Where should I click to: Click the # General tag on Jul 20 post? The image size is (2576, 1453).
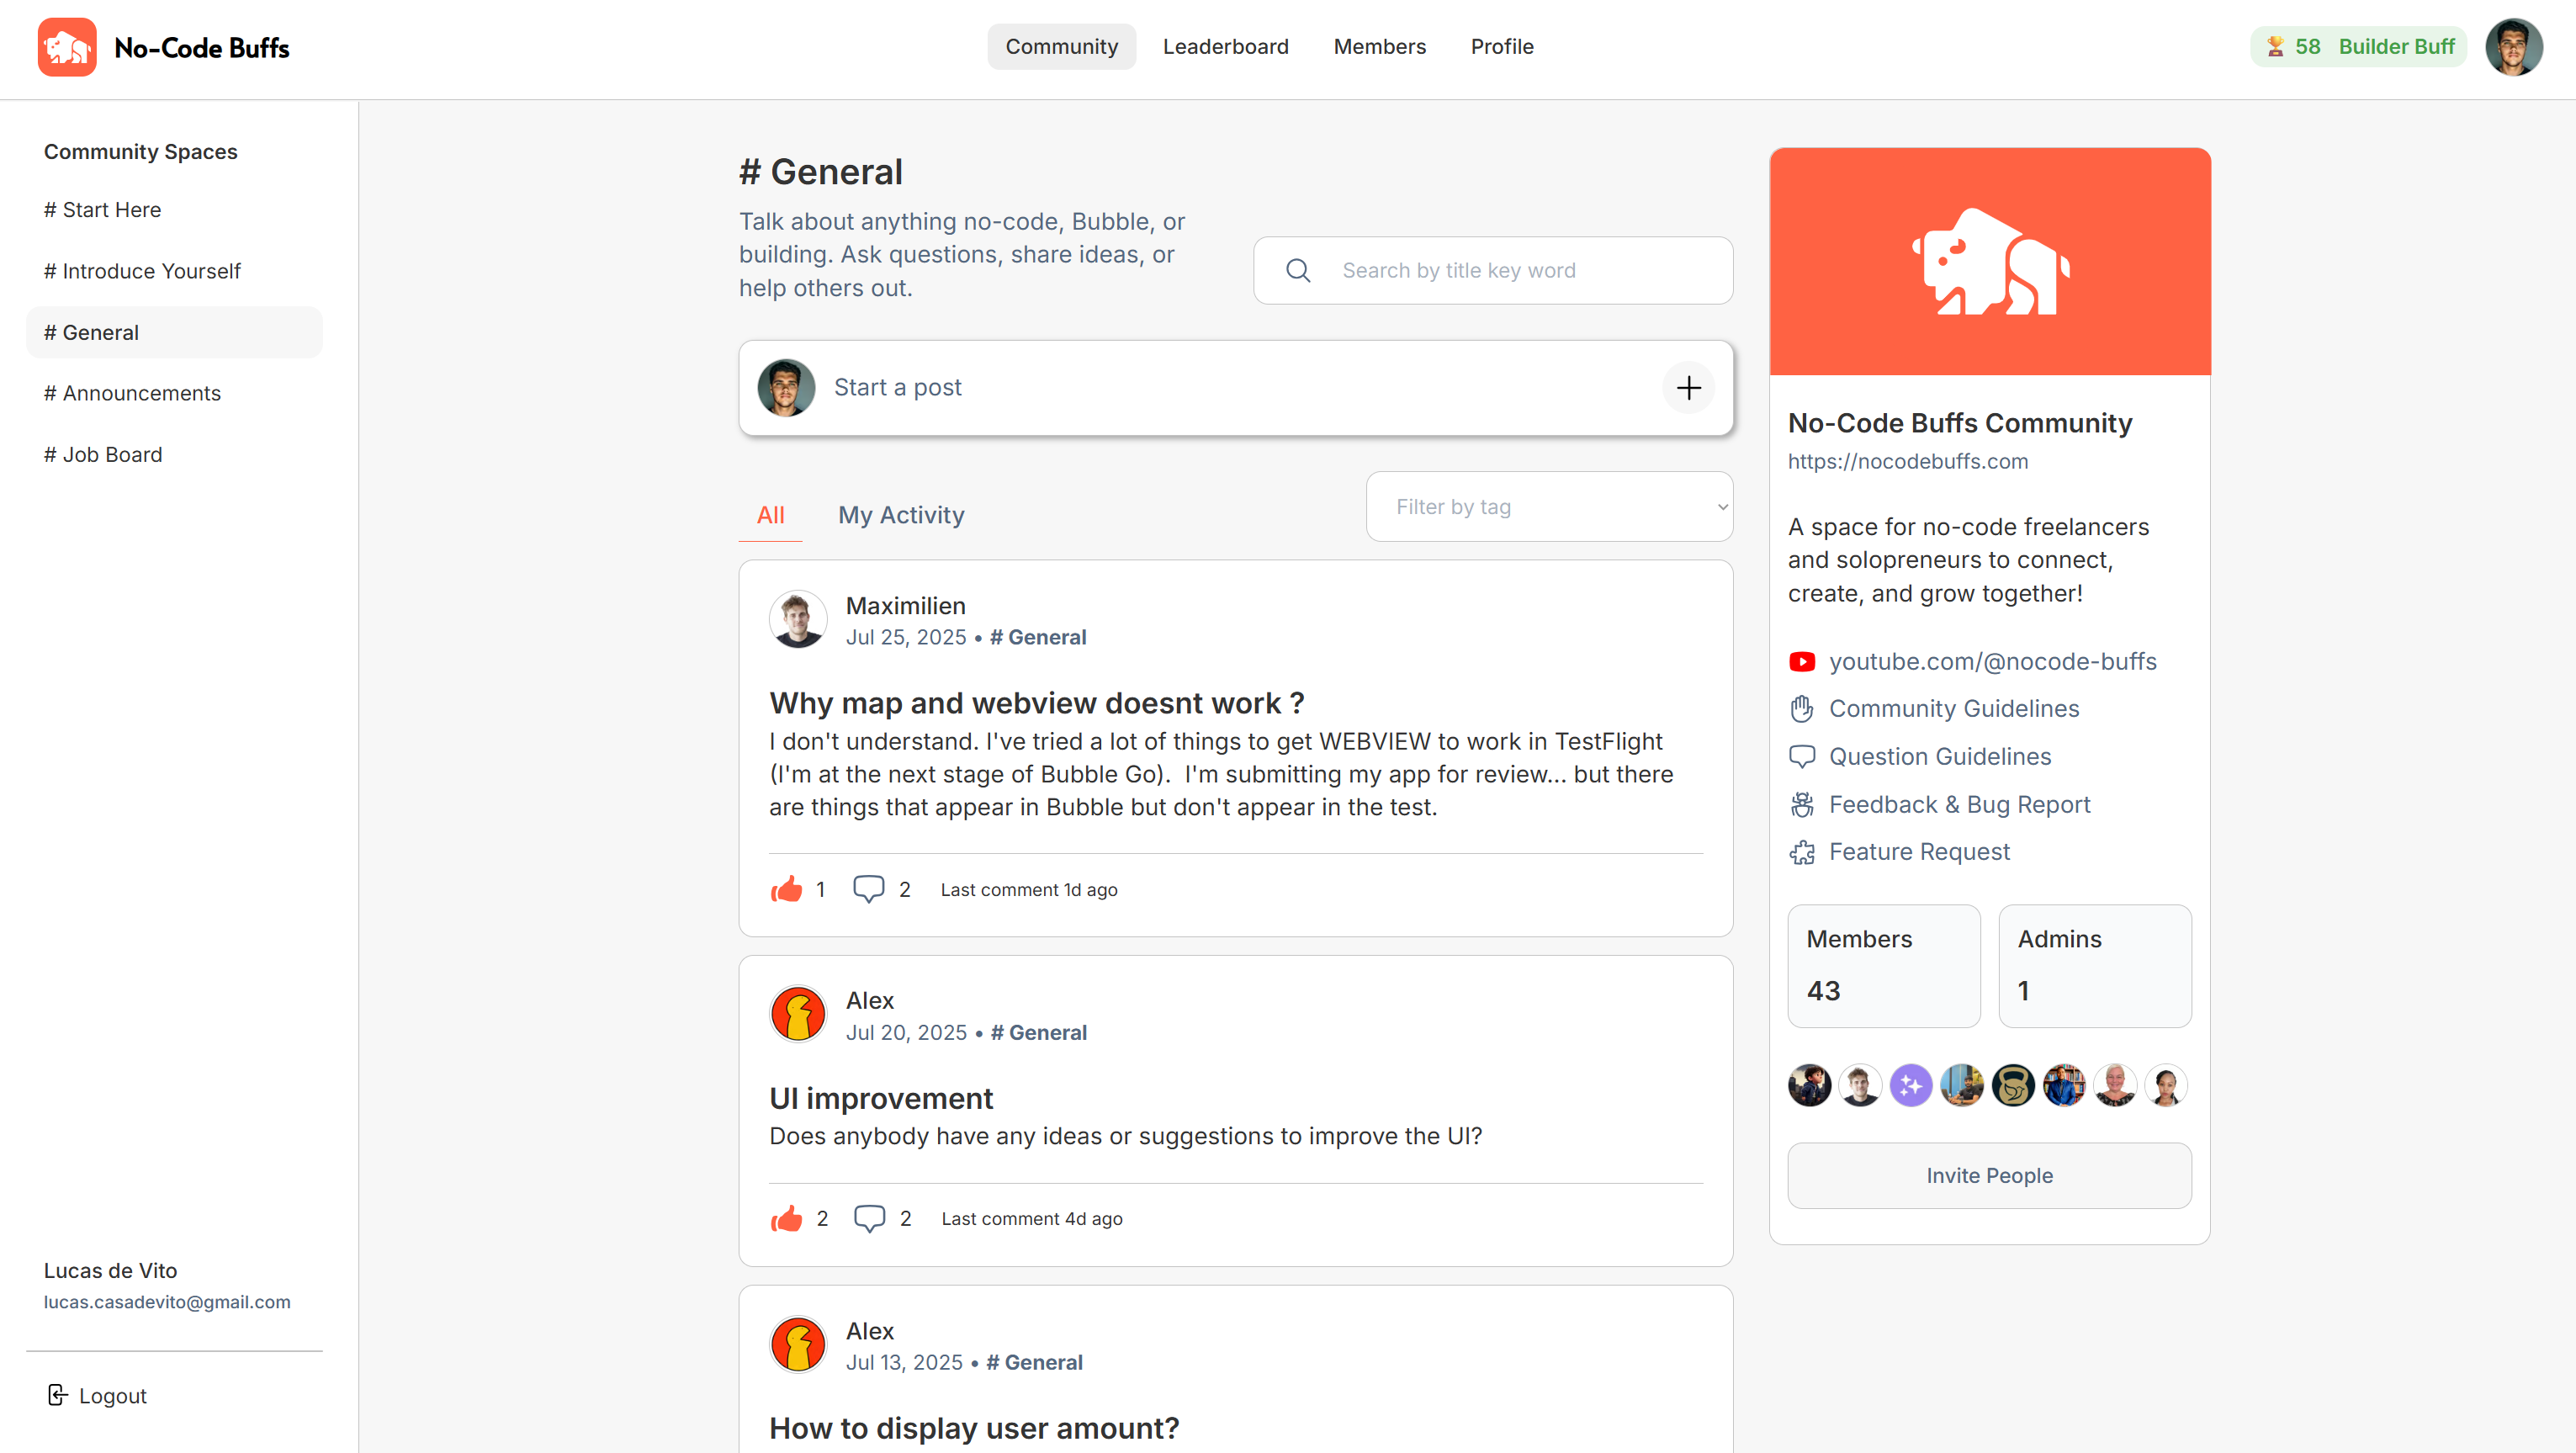1038,1033
